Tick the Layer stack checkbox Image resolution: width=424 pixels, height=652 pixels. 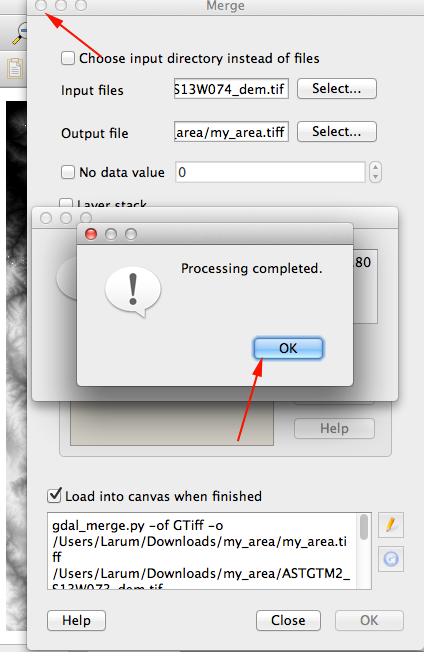(x=66, y=203)
